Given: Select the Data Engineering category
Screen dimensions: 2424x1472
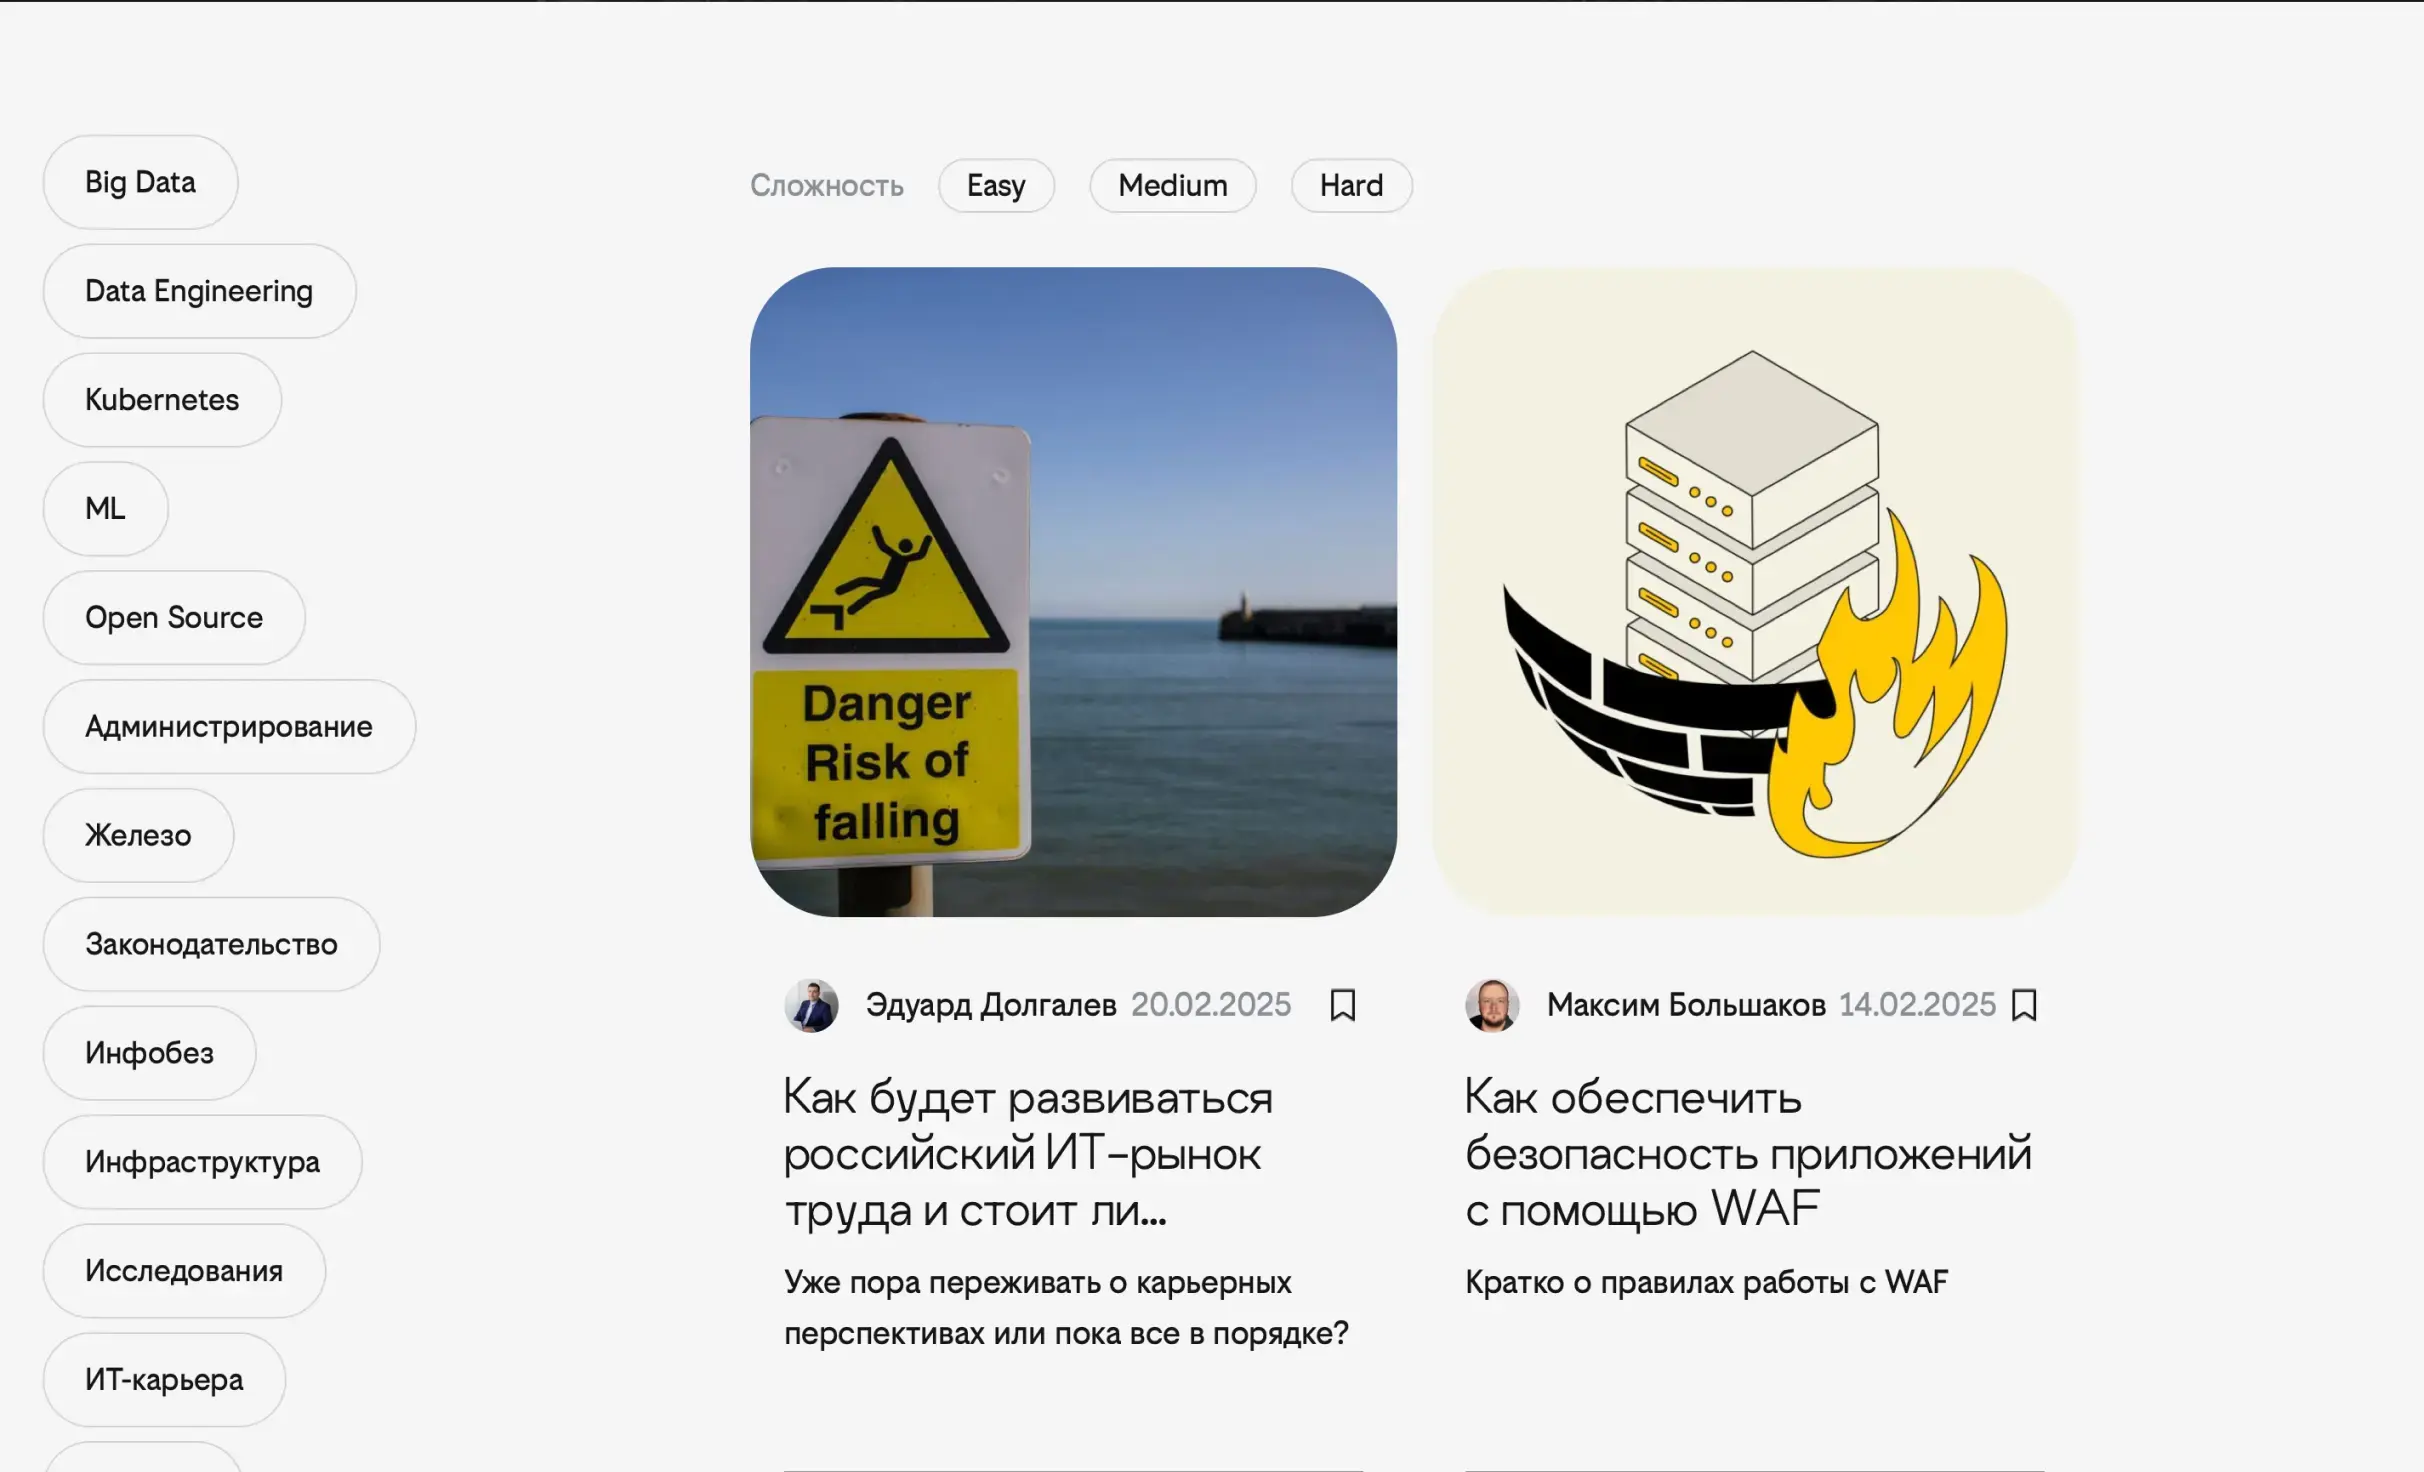Looking at the screenshot, I should 198,291.
